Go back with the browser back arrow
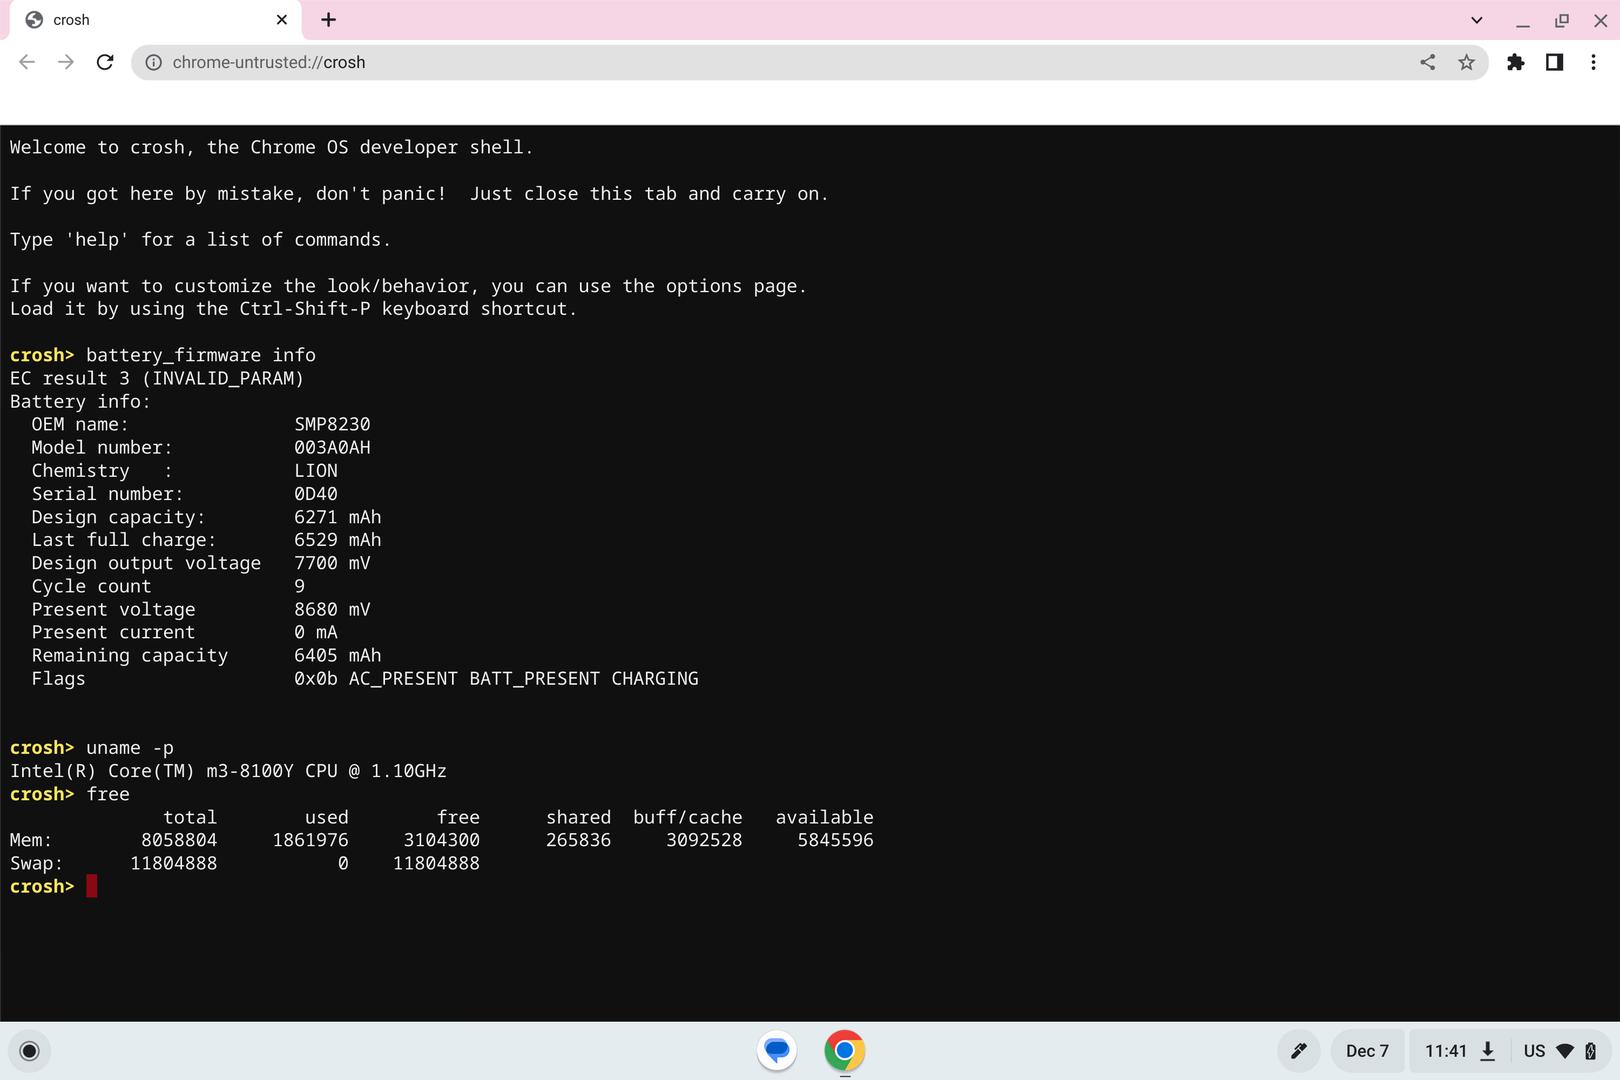The width and height of the screenshot is (1620, 1080). point(27,62)
